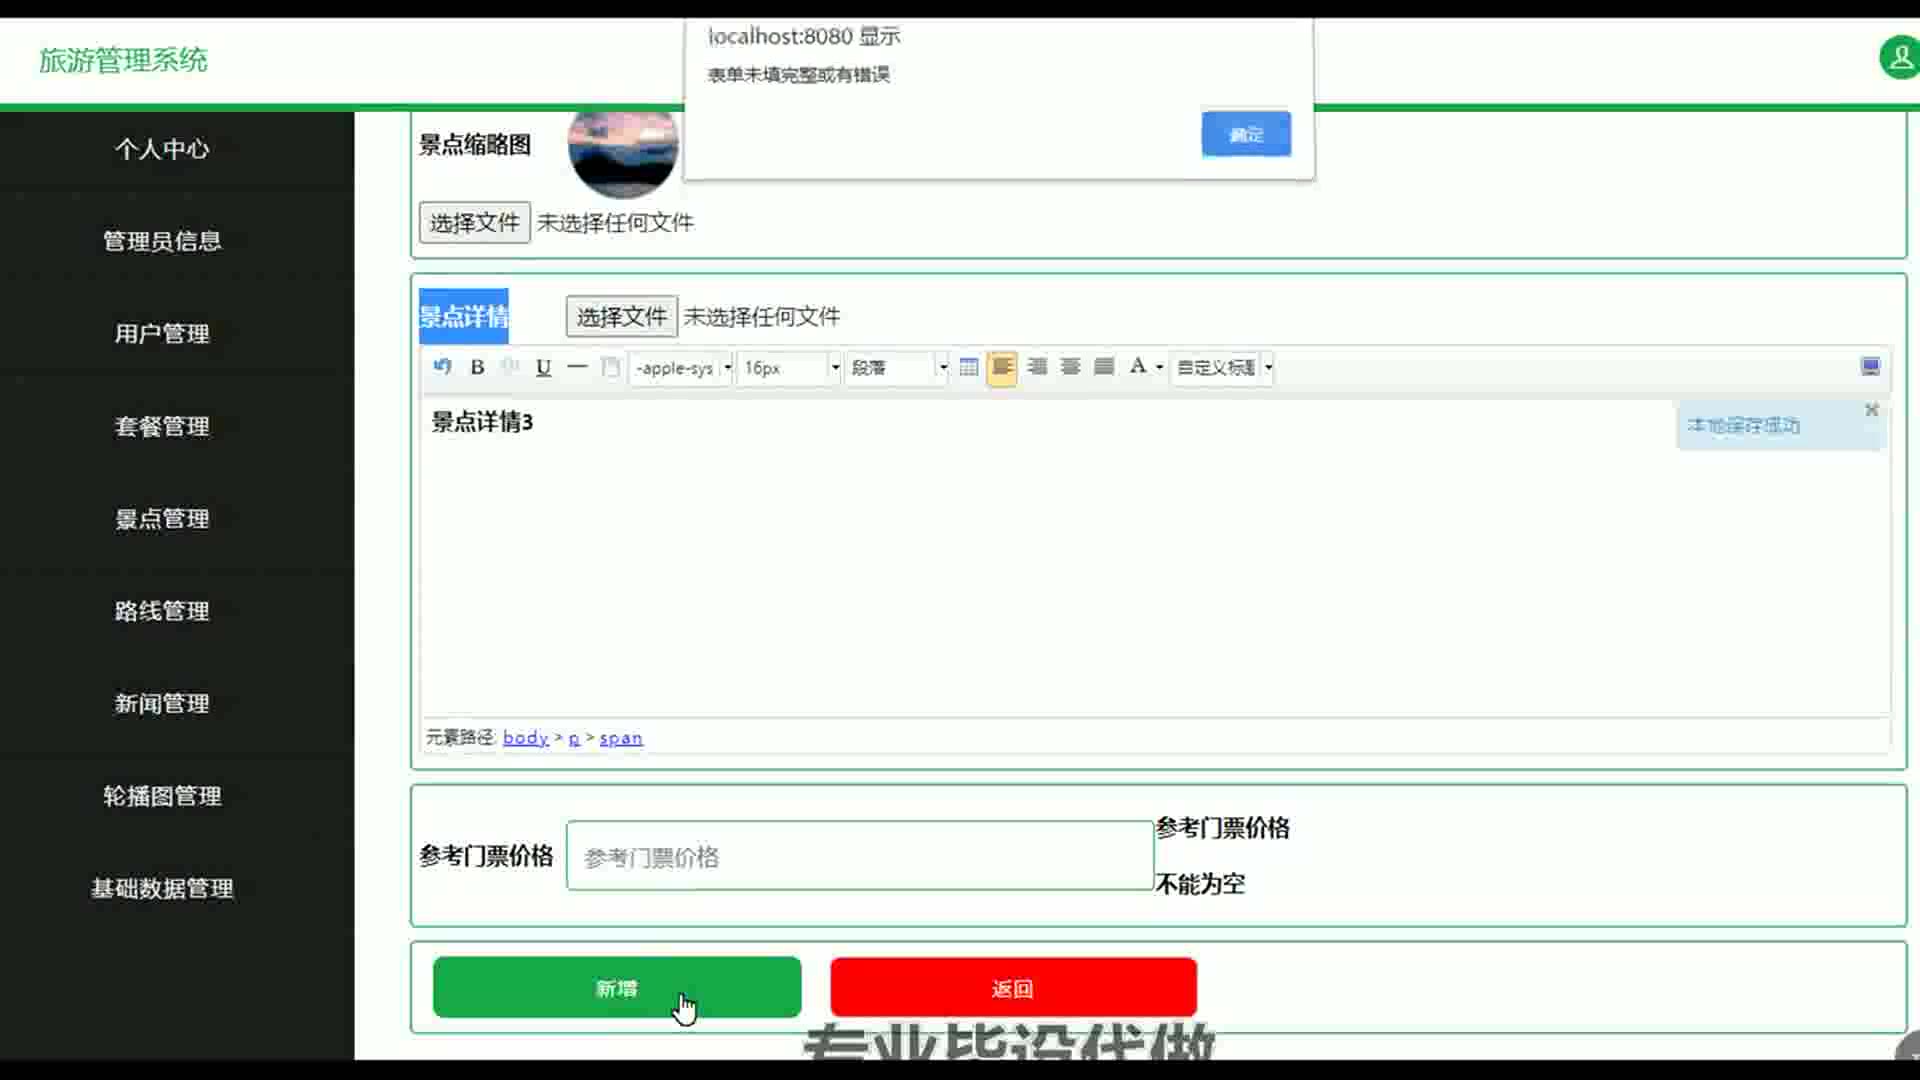Click the center-align text icon
Viewport: 1920px width, 1080px height.
(1070, 367)
